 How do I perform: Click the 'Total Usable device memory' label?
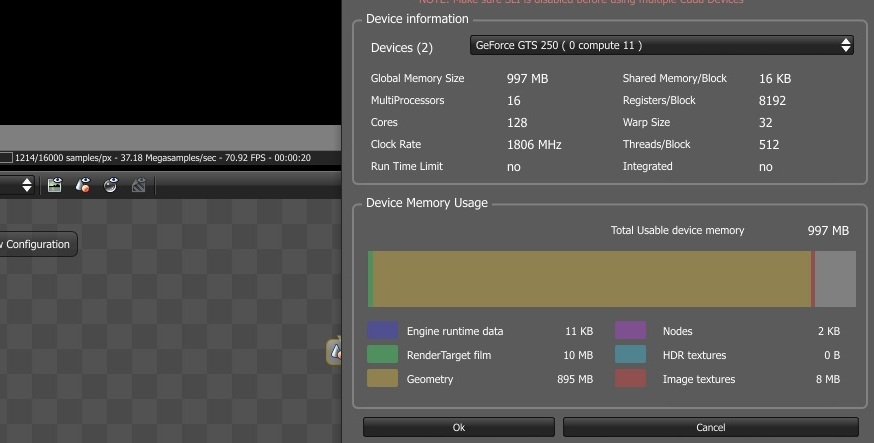pos(677,231)
